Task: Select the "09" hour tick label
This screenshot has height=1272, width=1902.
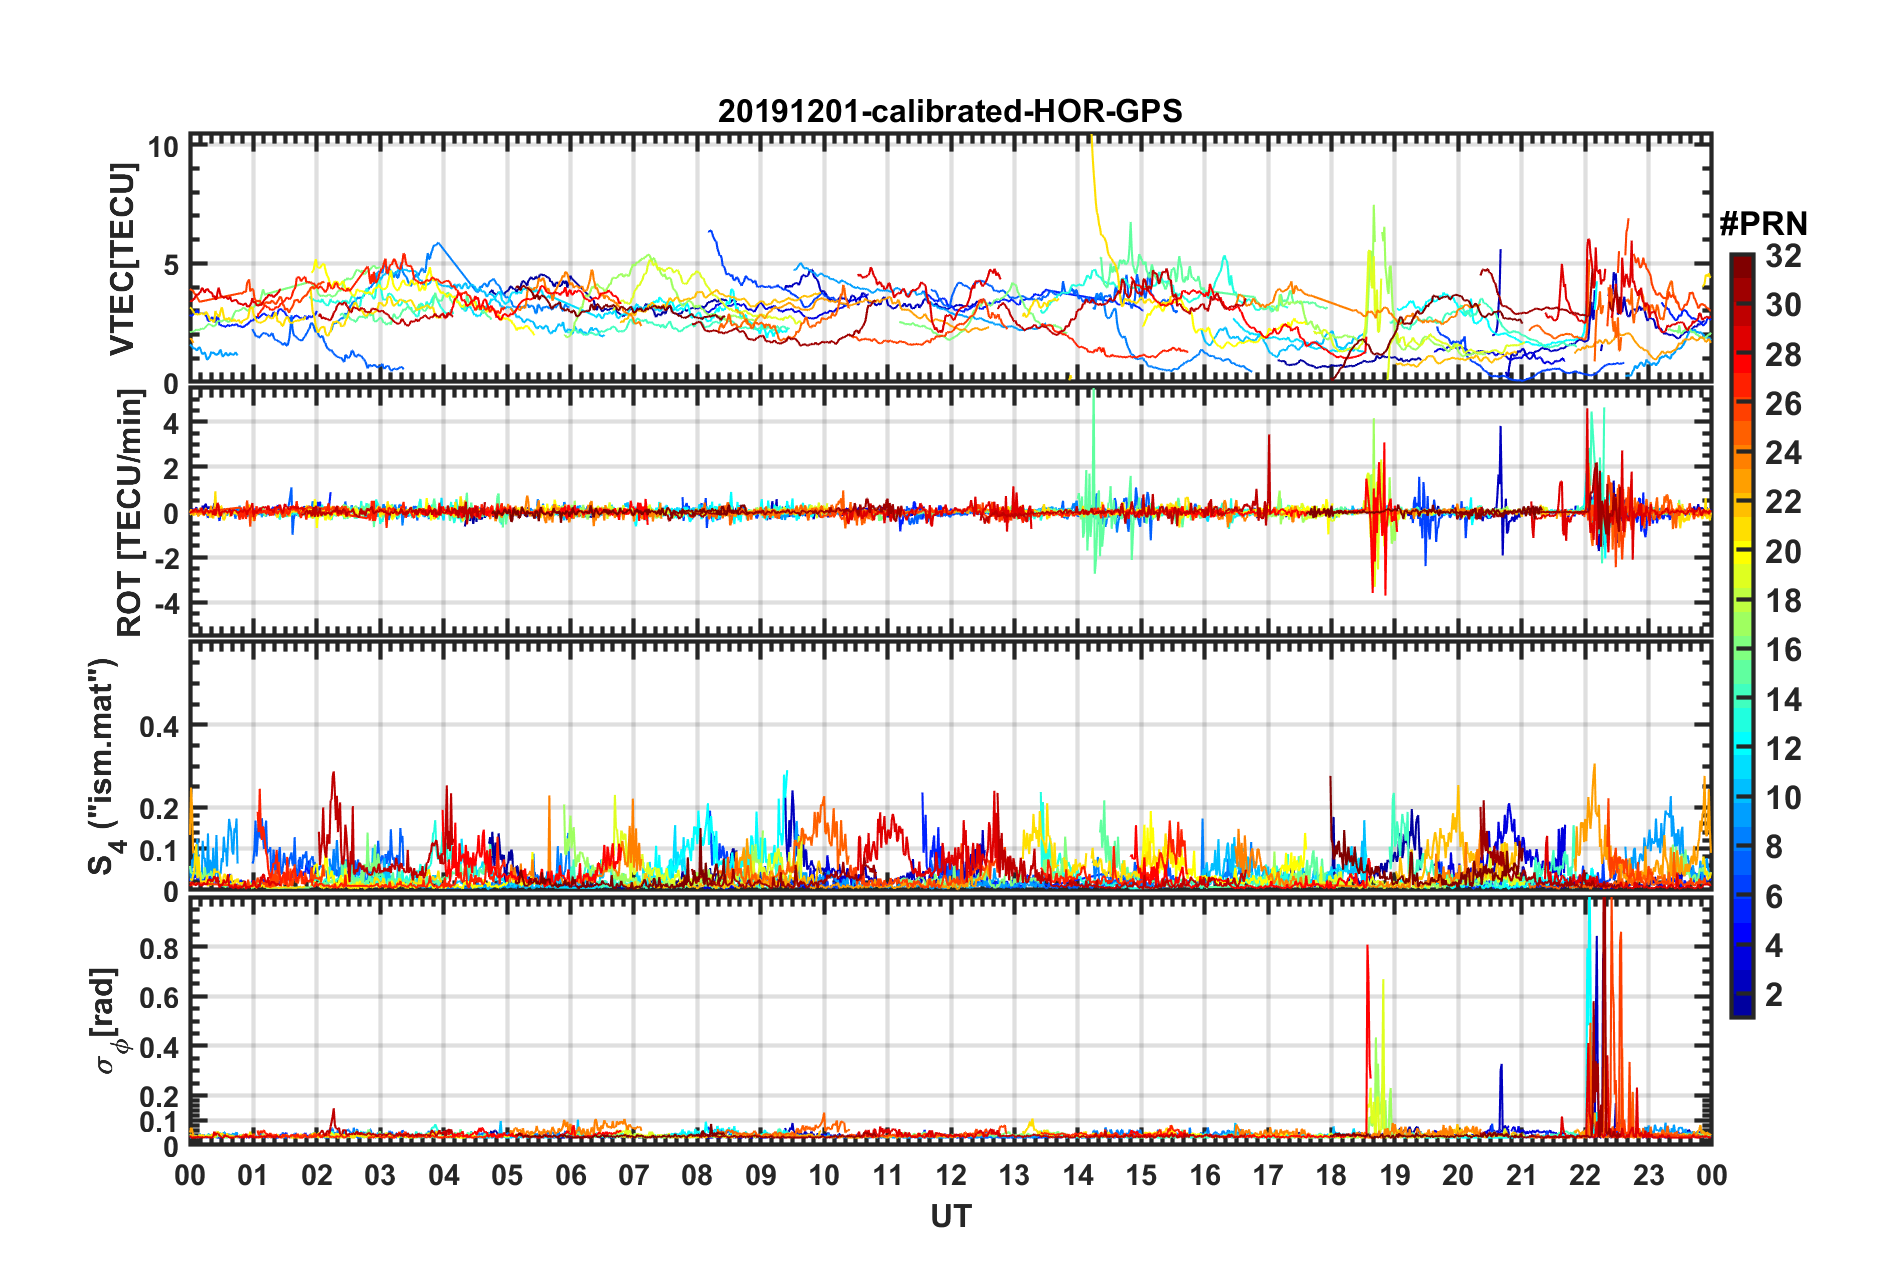Action: (761, 1175)
